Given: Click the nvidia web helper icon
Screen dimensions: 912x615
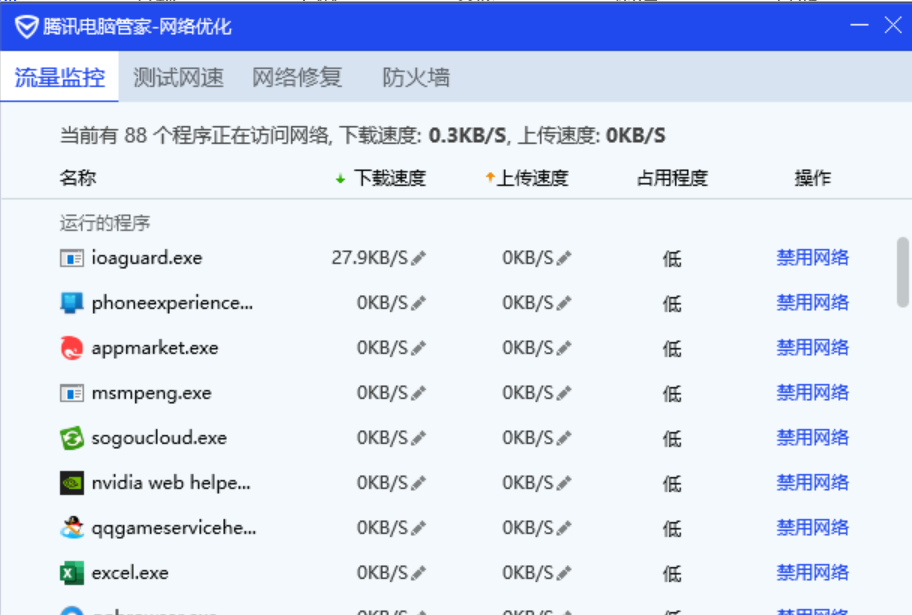Looking at the screenshot, I should click(x=71, y=483).
